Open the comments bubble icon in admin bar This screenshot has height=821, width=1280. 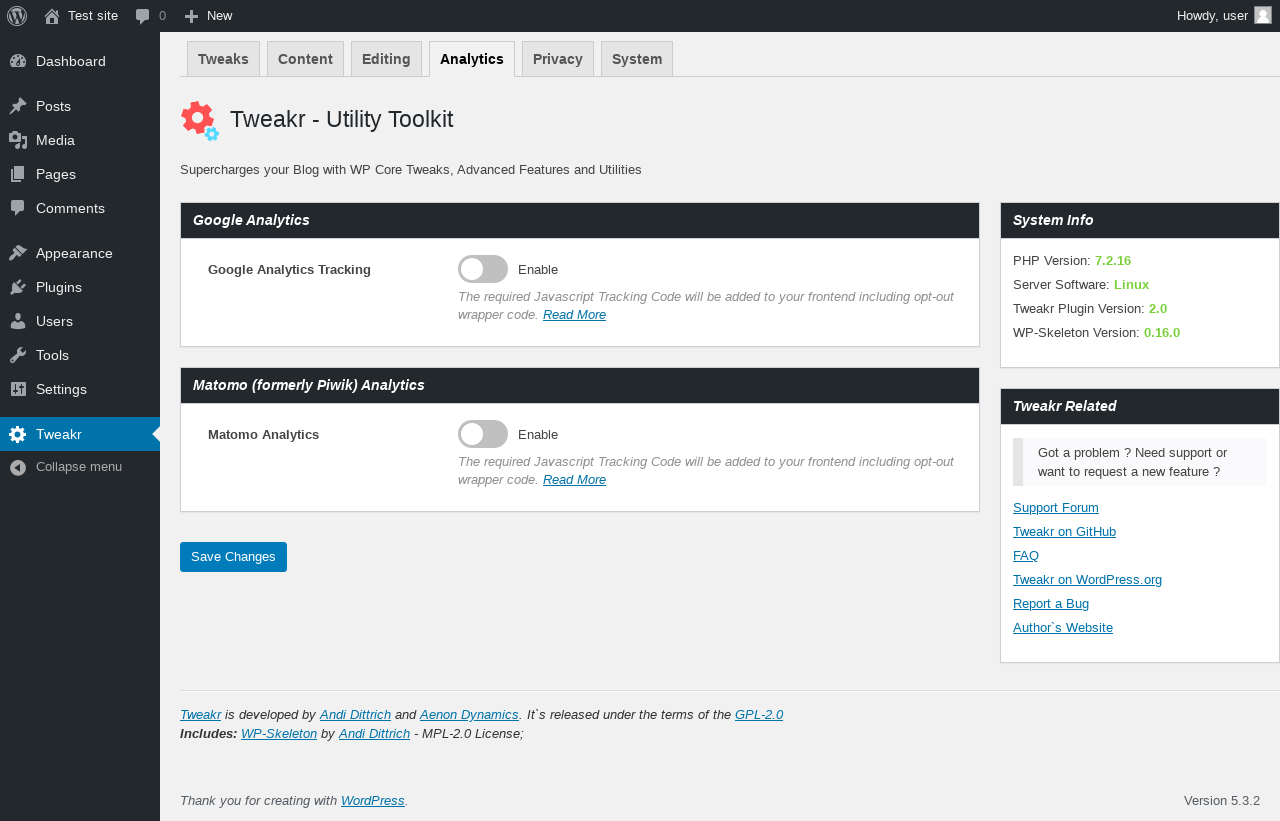tap(143, 16)
